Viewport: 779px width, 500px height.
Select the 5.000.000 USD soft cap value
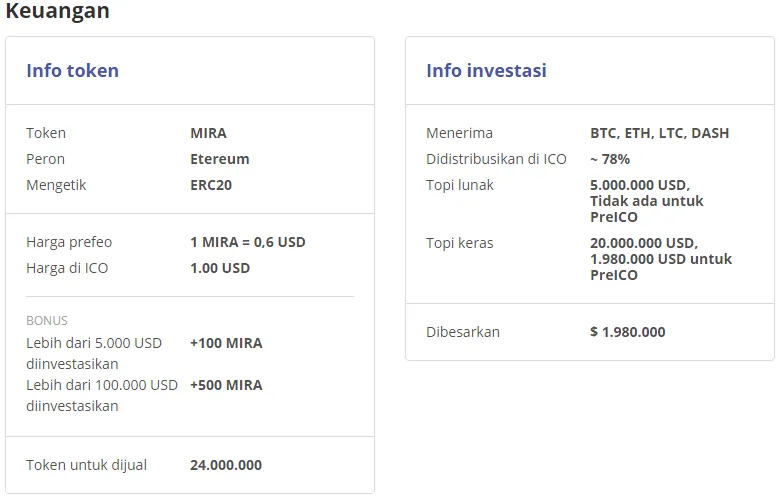pyautogui.click(x=639, y=185)
